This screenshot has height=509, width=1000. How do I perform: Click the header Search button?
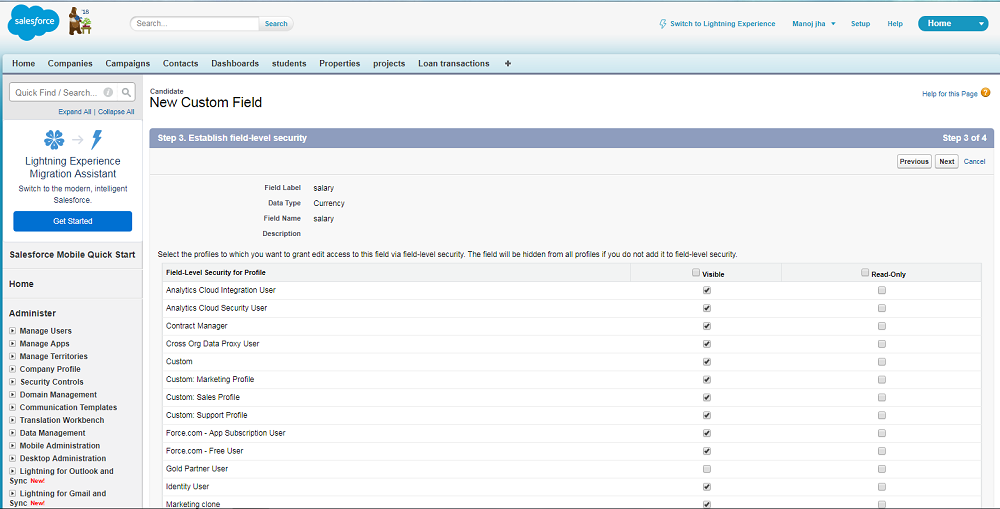click(x=276, y=24)
